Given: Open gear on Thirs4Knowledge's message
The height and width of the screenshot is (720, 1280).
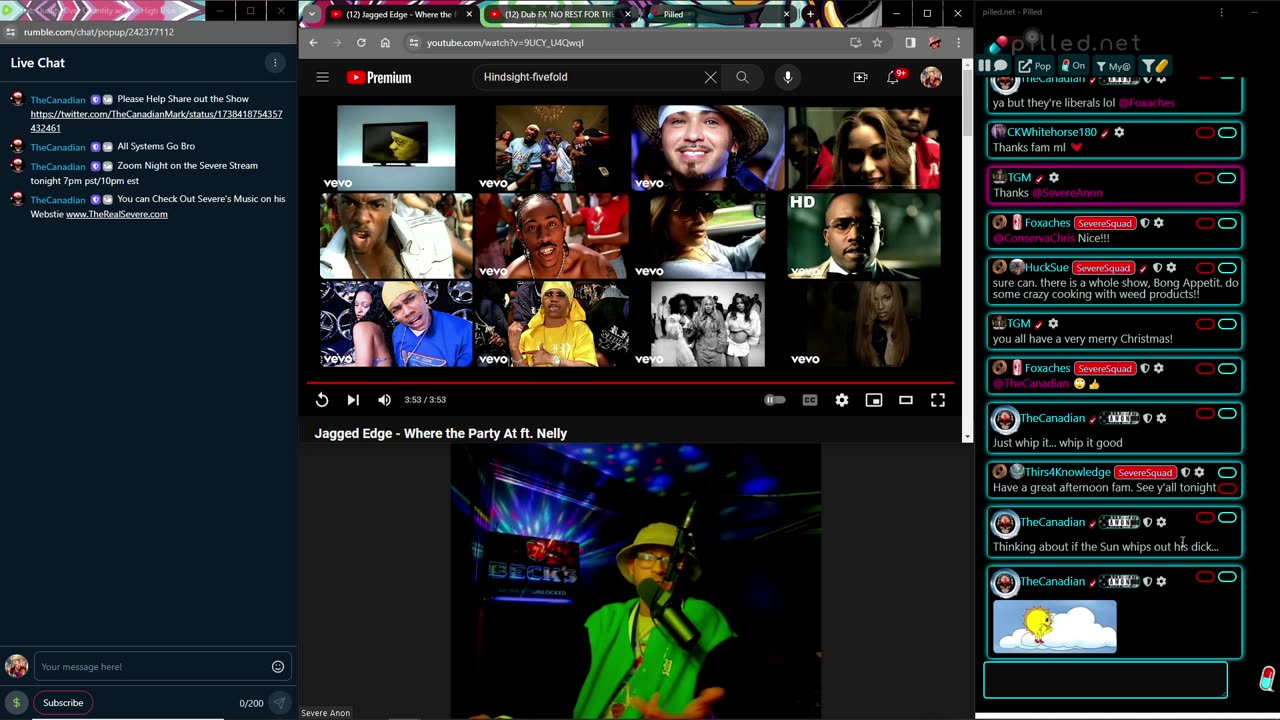Looking at the screenshot, I should pos(1199,472).
